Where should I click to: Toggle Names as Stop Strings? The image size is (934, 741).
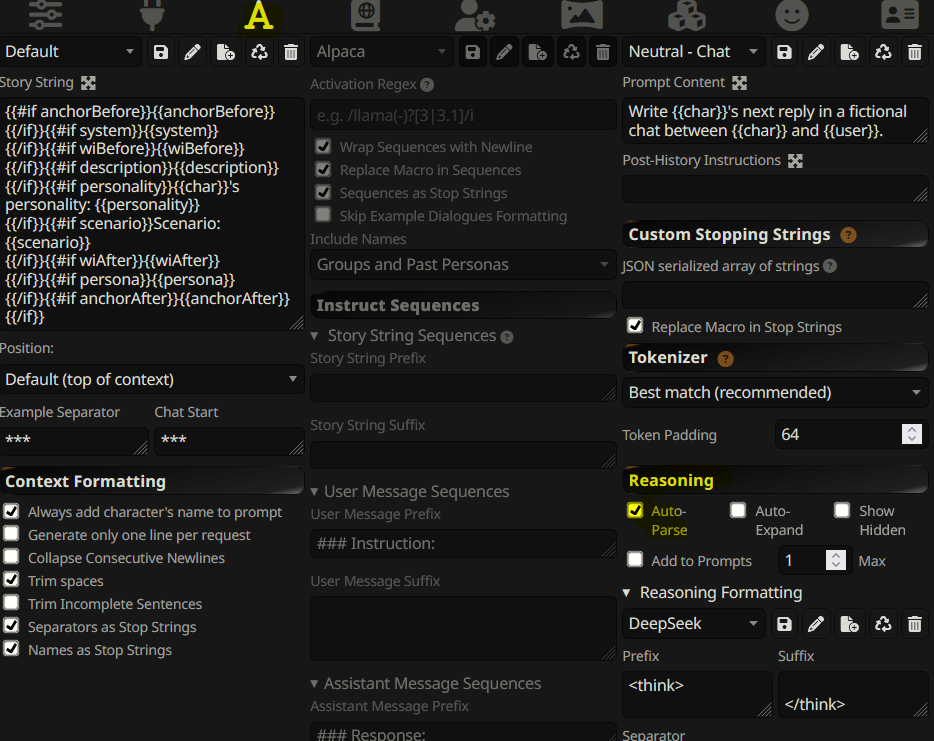[11, 648]
